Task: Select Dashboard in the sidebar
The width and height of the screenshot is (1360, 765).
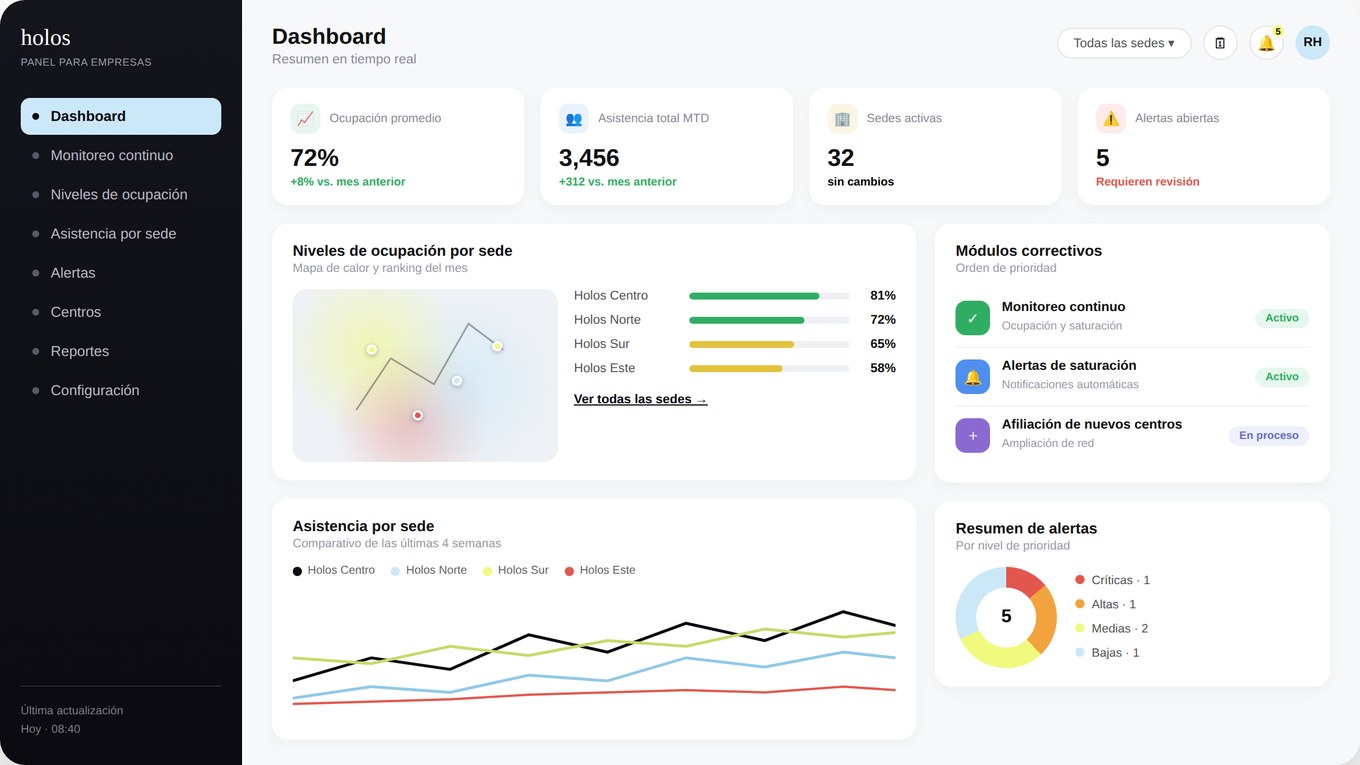Action: tap(121, 116)
